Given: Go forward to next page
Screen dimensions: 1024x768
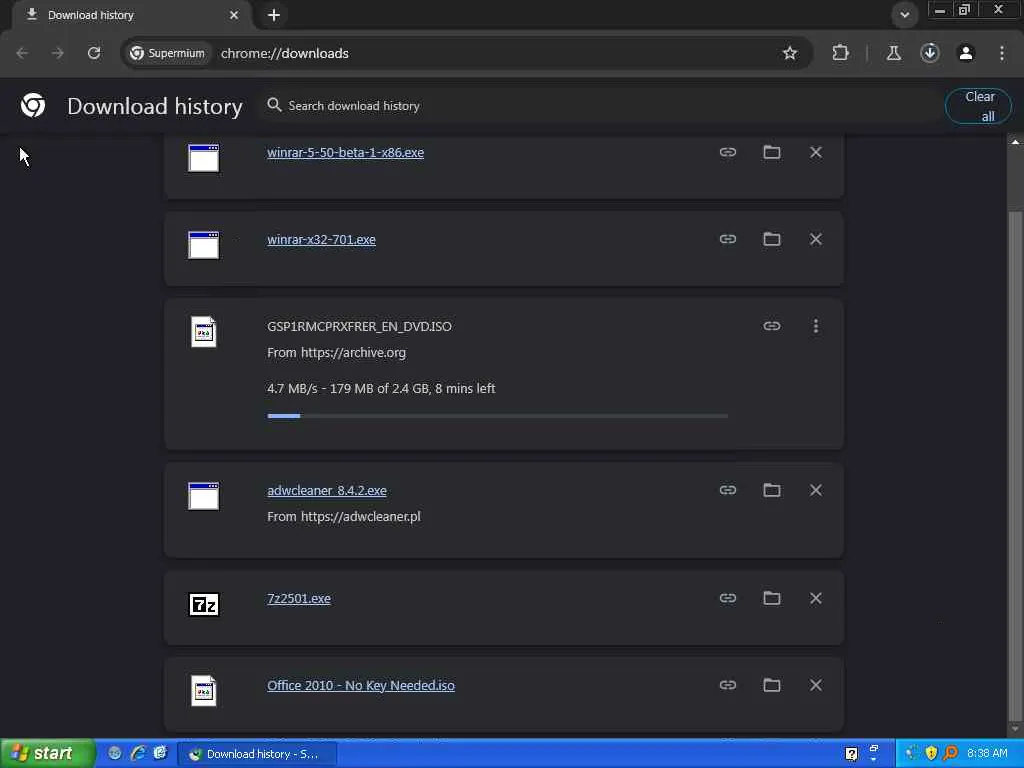Looking at the screenshot, I should click(x=58, y=53).
